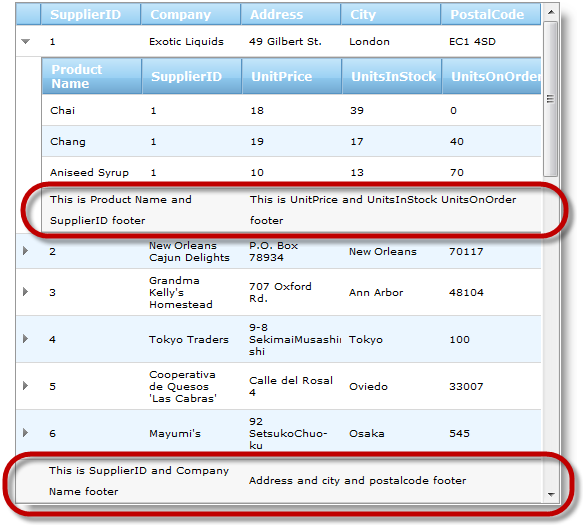Click the UnitsOnOrder column header
The width and height of the screenshot is (584, 527).
point(492,76)
